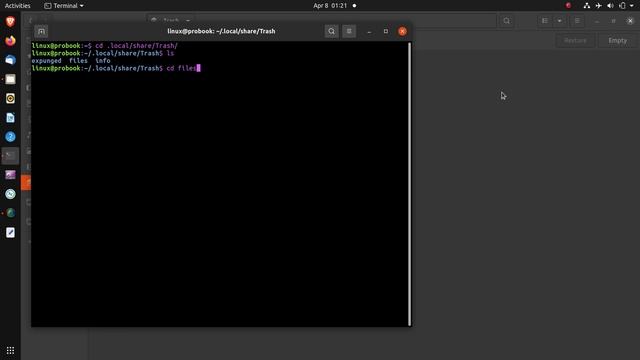Open the text editor icon in dock
Viewport: 640px width, 360px height.
pyautogui.click(x=10, y=233)
